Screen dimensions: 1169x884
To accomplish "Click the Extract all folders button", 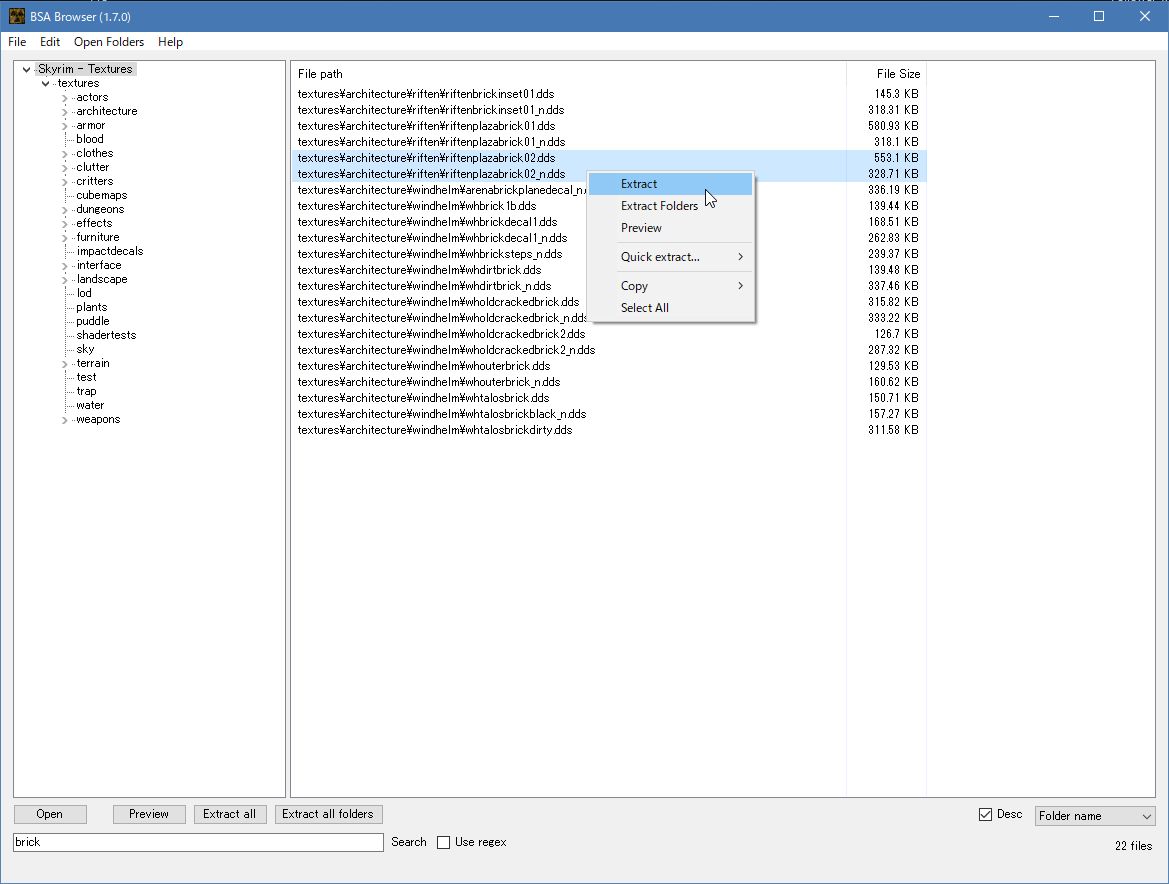I will coord(328,814).
